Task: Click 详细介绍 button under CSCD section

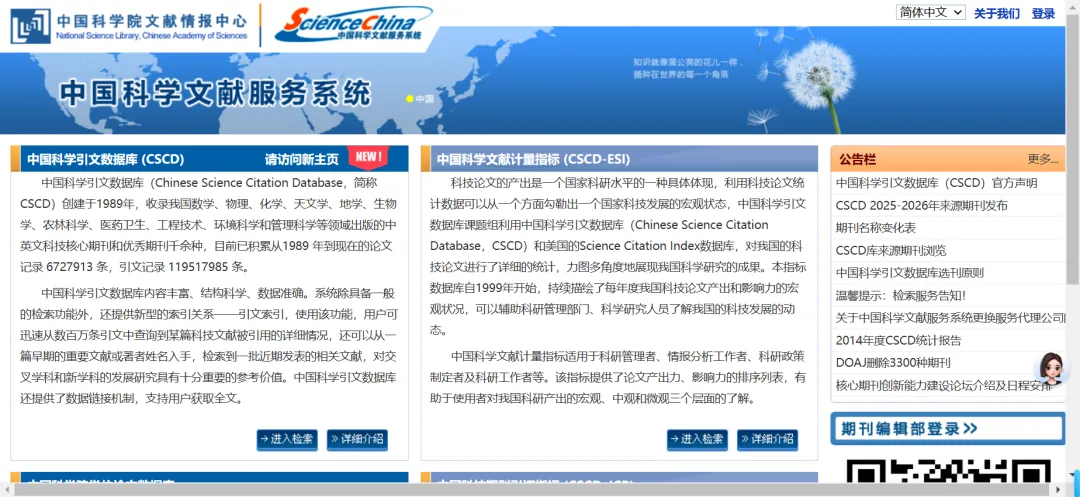Action: coord(357,439)
